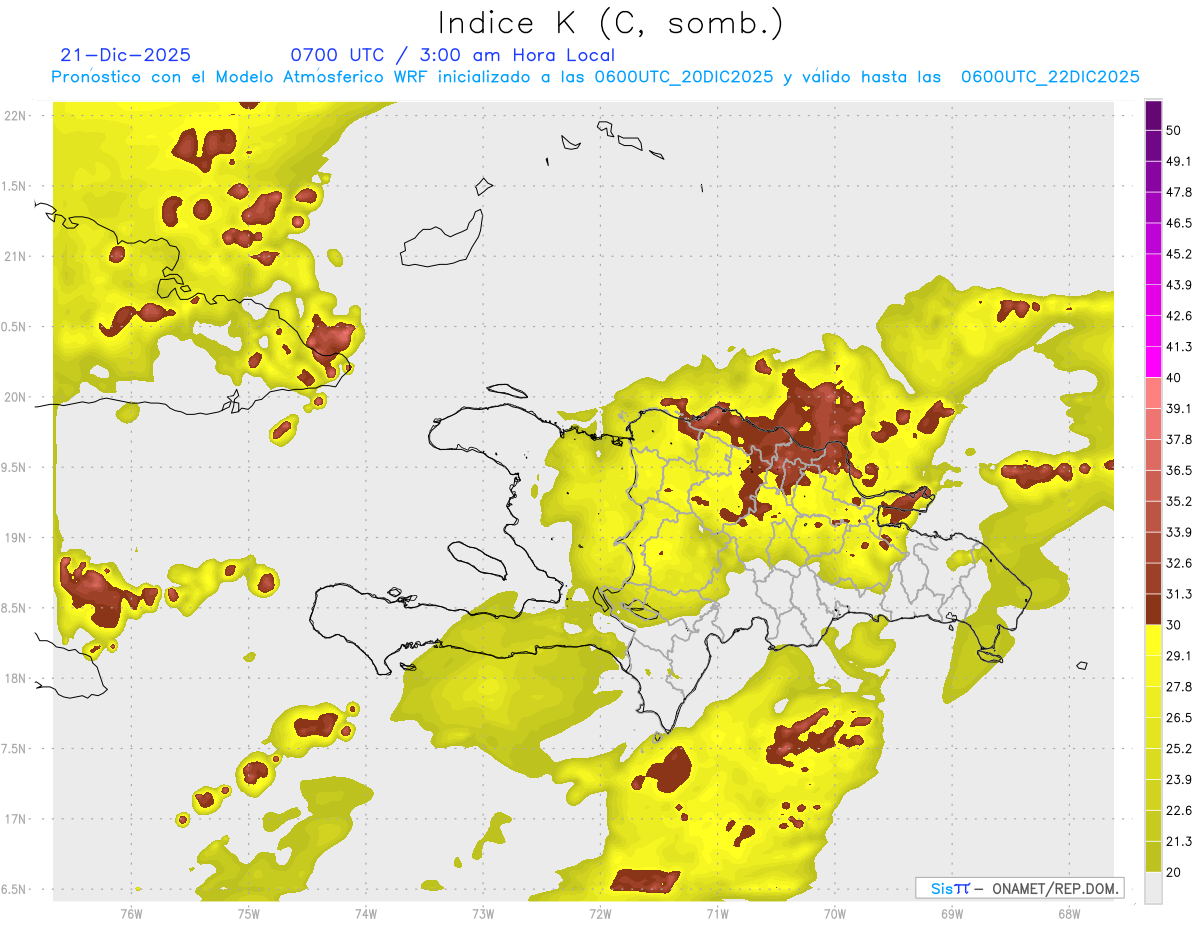
Task: Click the legend value '50'
Action: coord(1173,130)
